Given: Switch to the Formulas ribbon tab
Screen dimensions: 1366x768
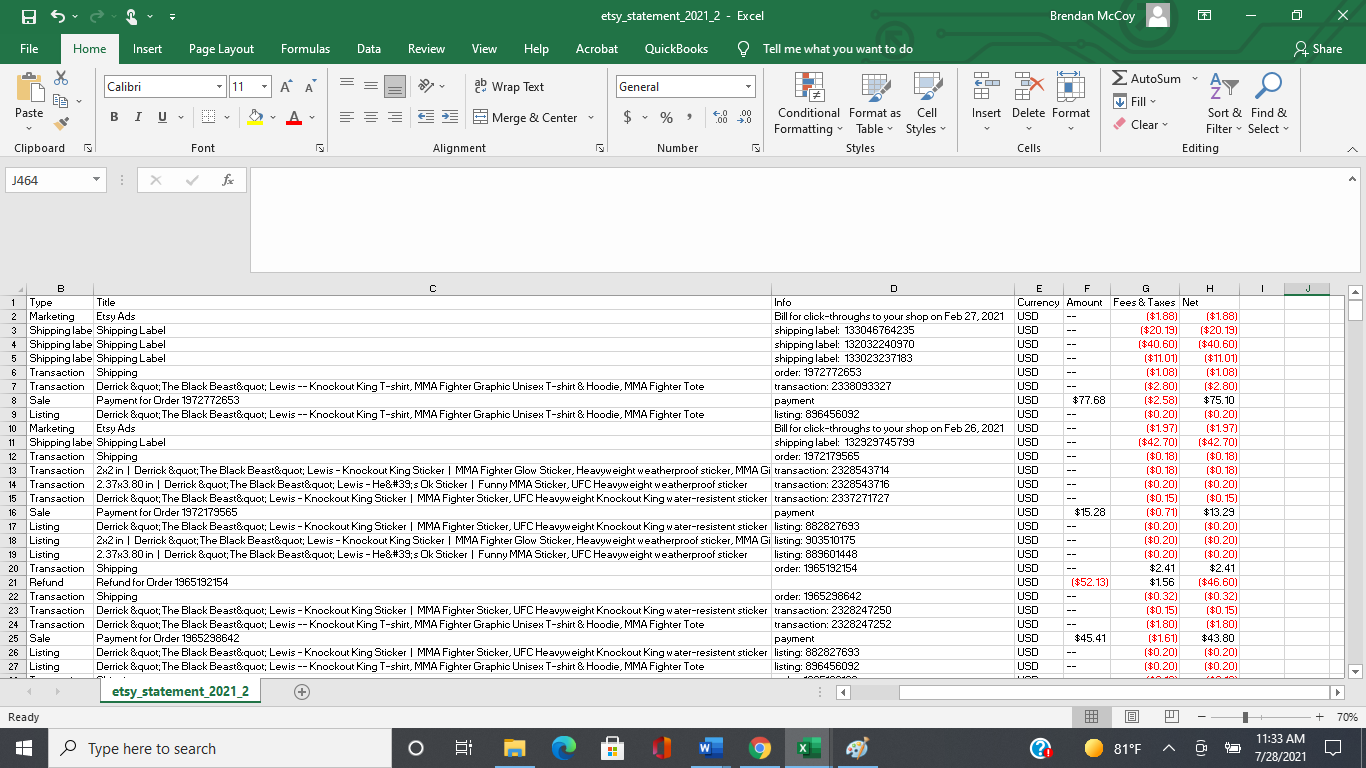Looking at the screenshot, I should (x=305, y=49).
